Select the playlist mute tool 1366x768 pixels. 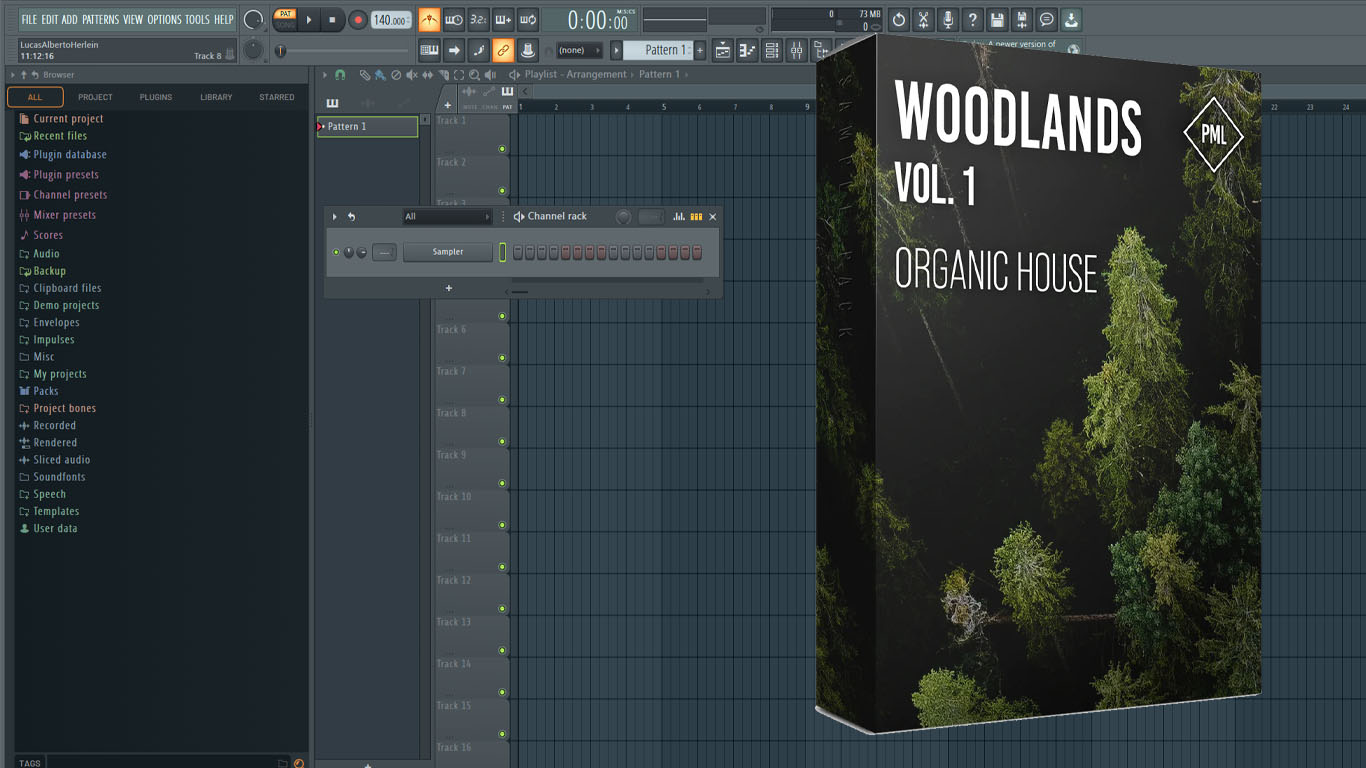click(412, 75)
